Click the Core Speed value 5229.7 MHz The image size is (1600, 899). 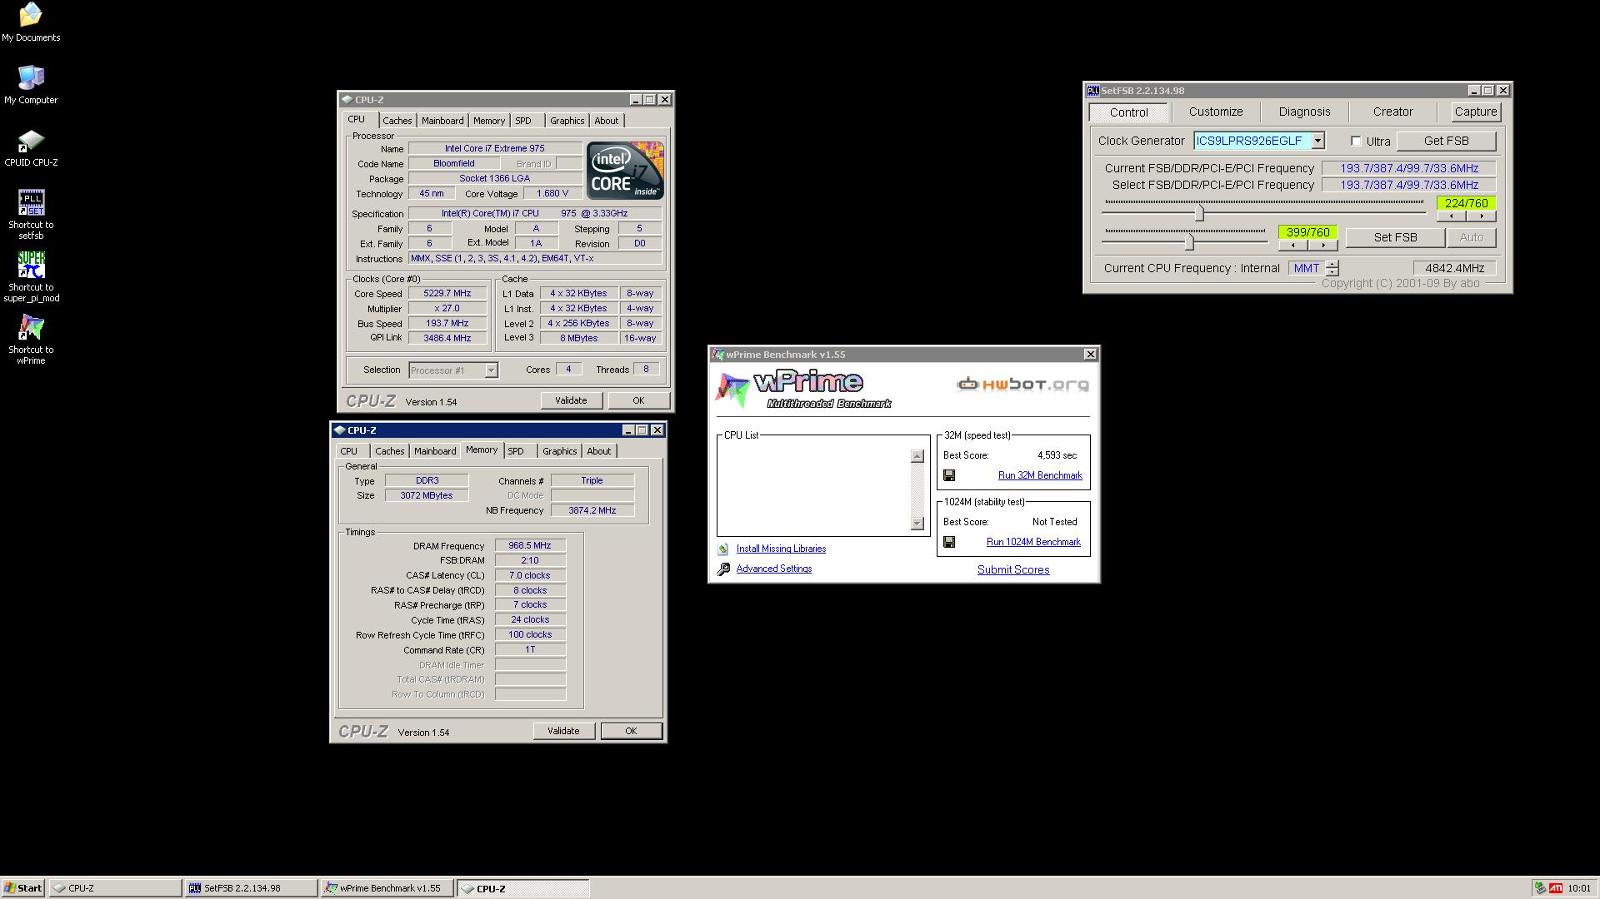[x=447, y=294]
